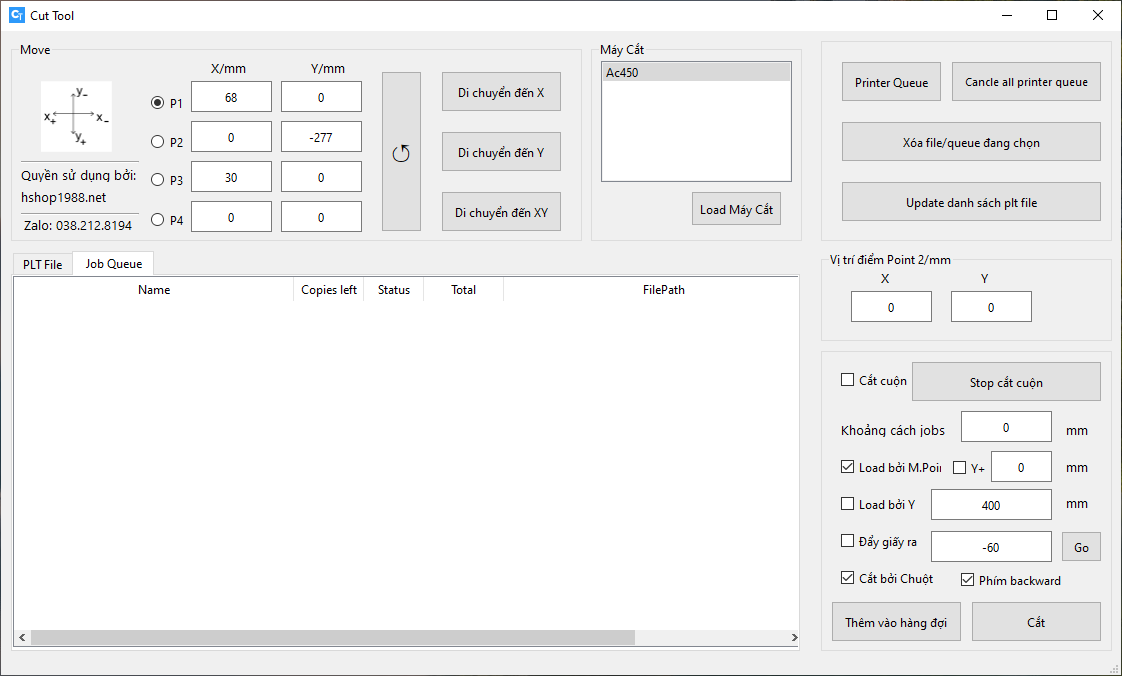Click the axis direction diagram image
The width and height of the screenshot is (1122, 676).
pos(76,117)
